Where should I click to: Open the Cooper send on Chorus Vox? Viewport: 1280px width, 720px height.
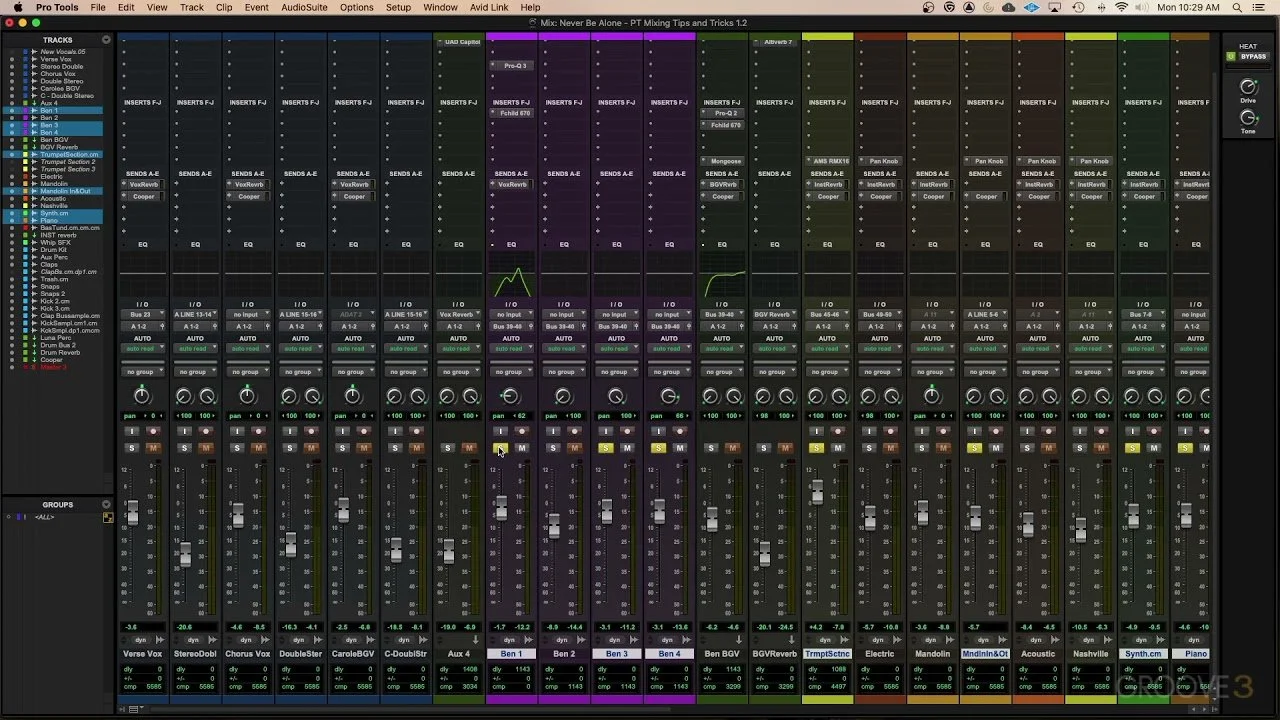pyautogui.click(x=250, y=196)
